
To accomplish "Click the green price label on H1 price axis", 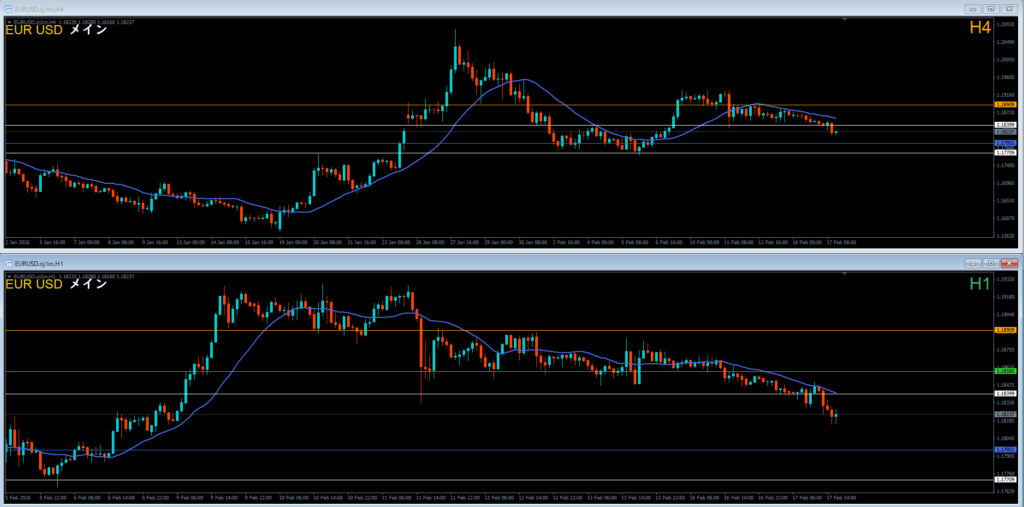I will [x=1005, y=371].
